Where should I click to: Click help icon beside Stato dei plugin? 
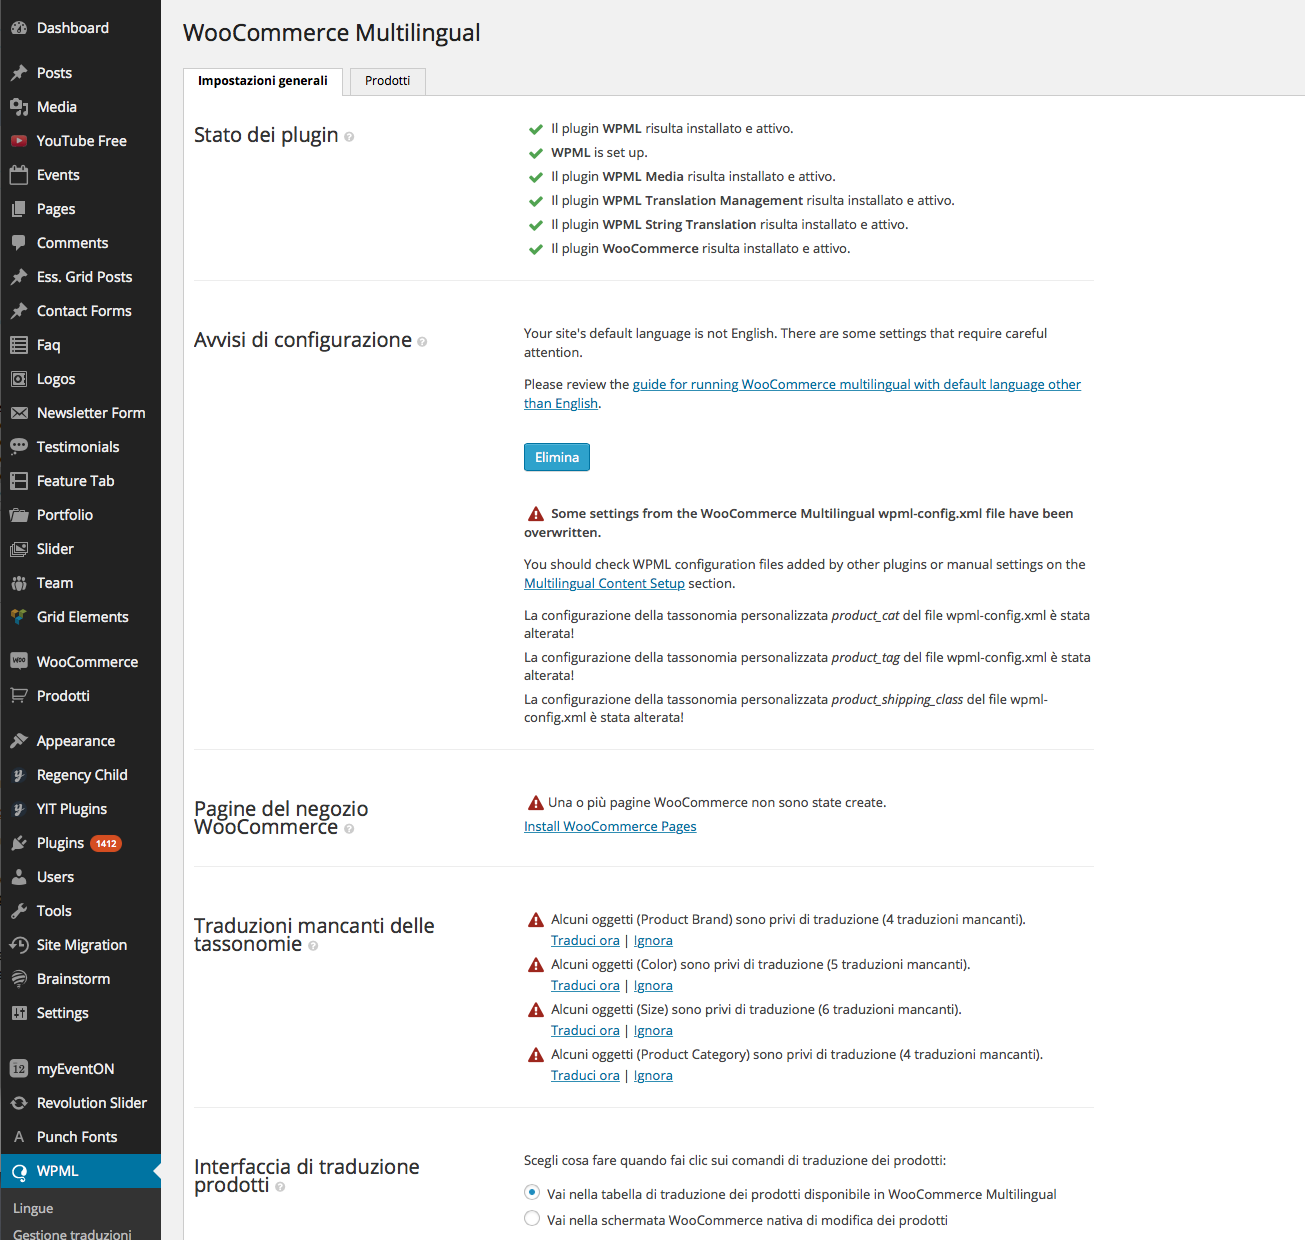(x=349, y=137)
